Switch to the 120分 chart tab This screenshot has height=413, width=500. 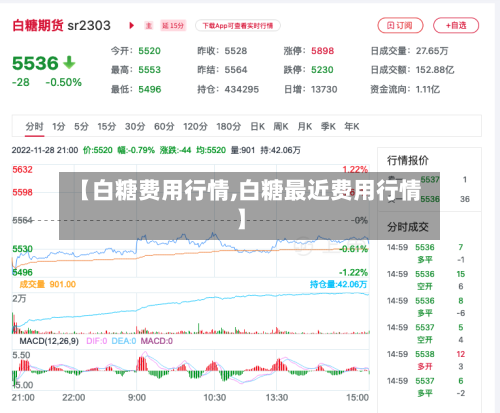point(195,127)
